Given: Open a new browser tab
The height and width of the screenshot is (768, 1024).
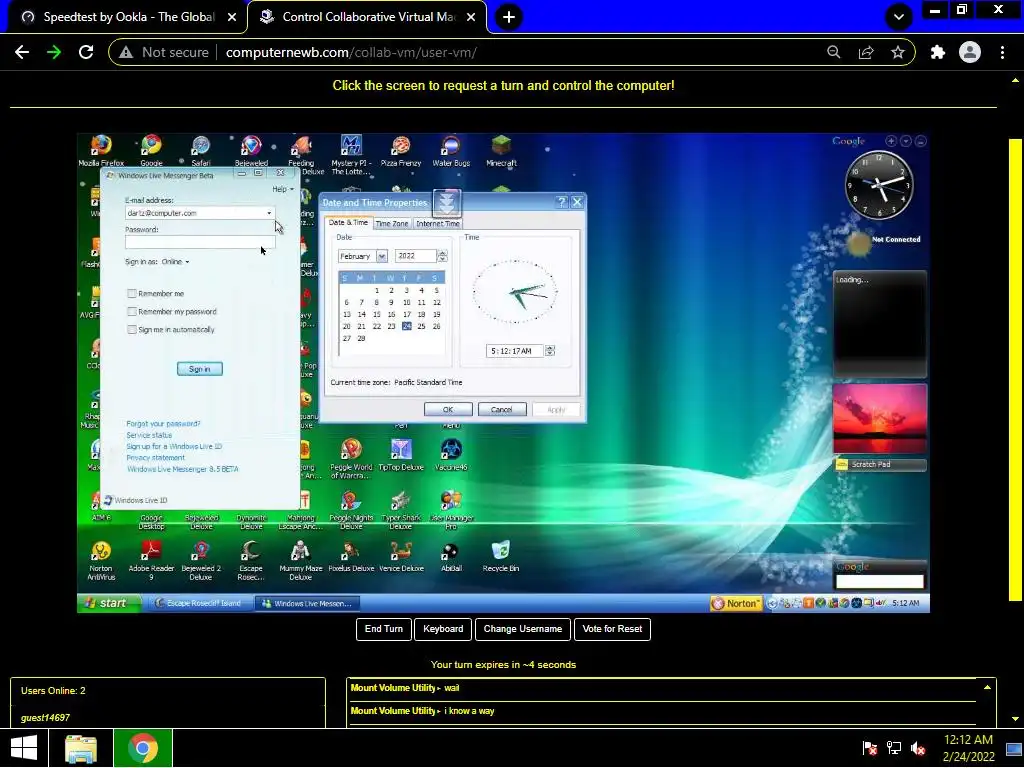Looking at the screenshot, I should (509, 17).
